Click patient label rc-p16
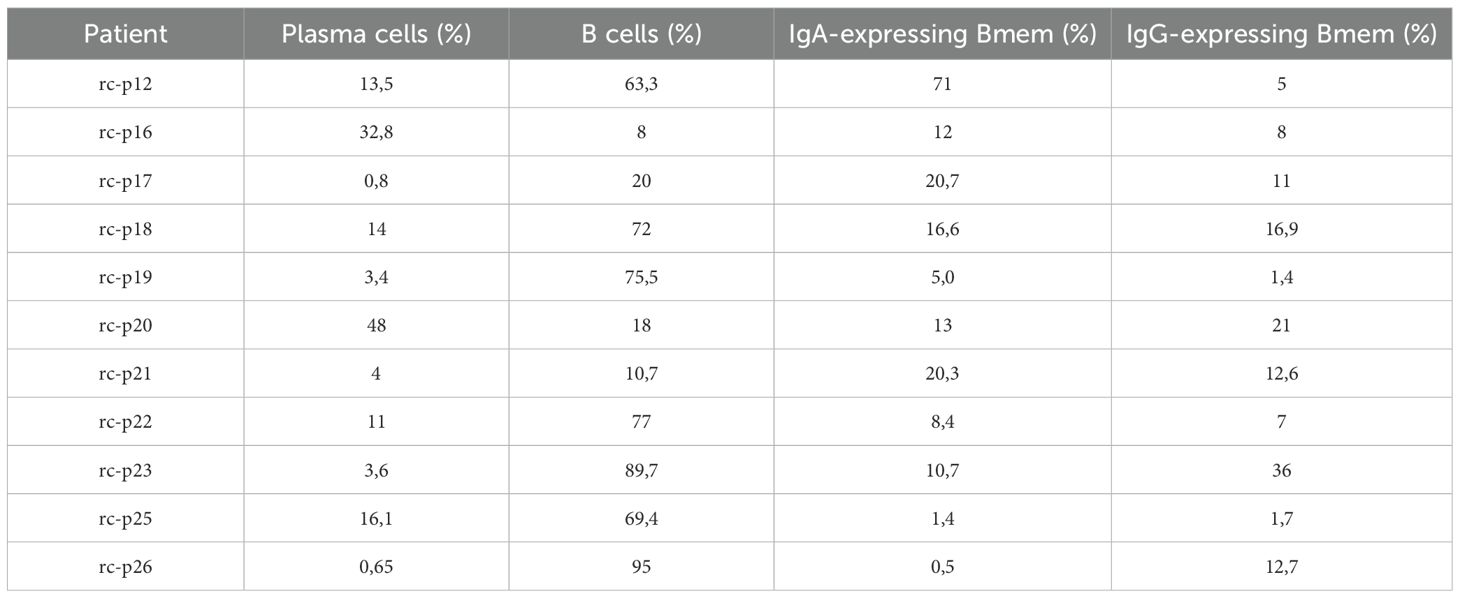The height and width of the screenshot is (598, 1460). click(126, 132)
